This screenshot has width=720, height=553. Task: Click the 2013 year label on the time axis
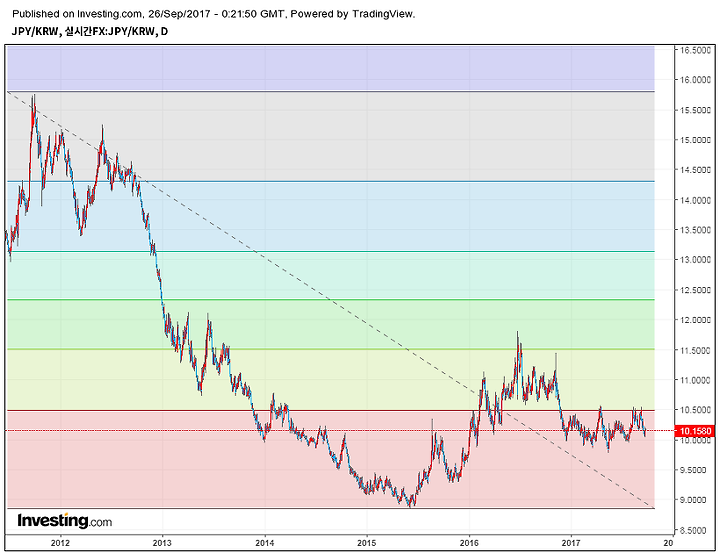162,543
